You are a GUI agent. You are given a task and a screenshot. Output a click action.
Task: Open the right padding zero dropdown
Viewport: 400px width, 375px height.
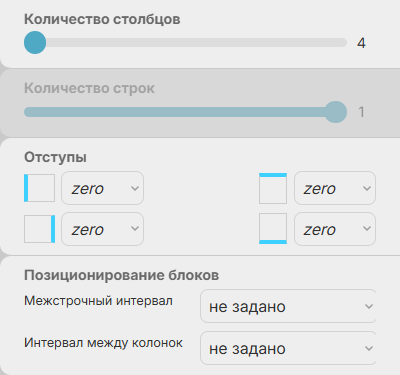[x=103, y=229]
